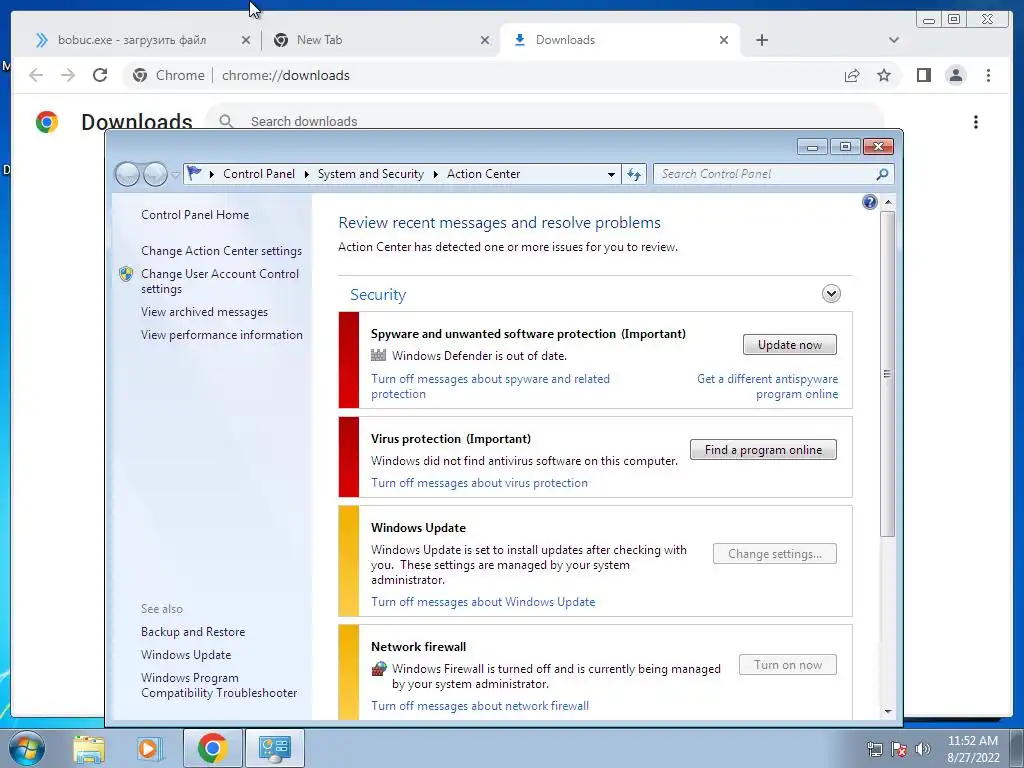
Task: Click the firewall Turn on now button
Action: click(788, 665)
